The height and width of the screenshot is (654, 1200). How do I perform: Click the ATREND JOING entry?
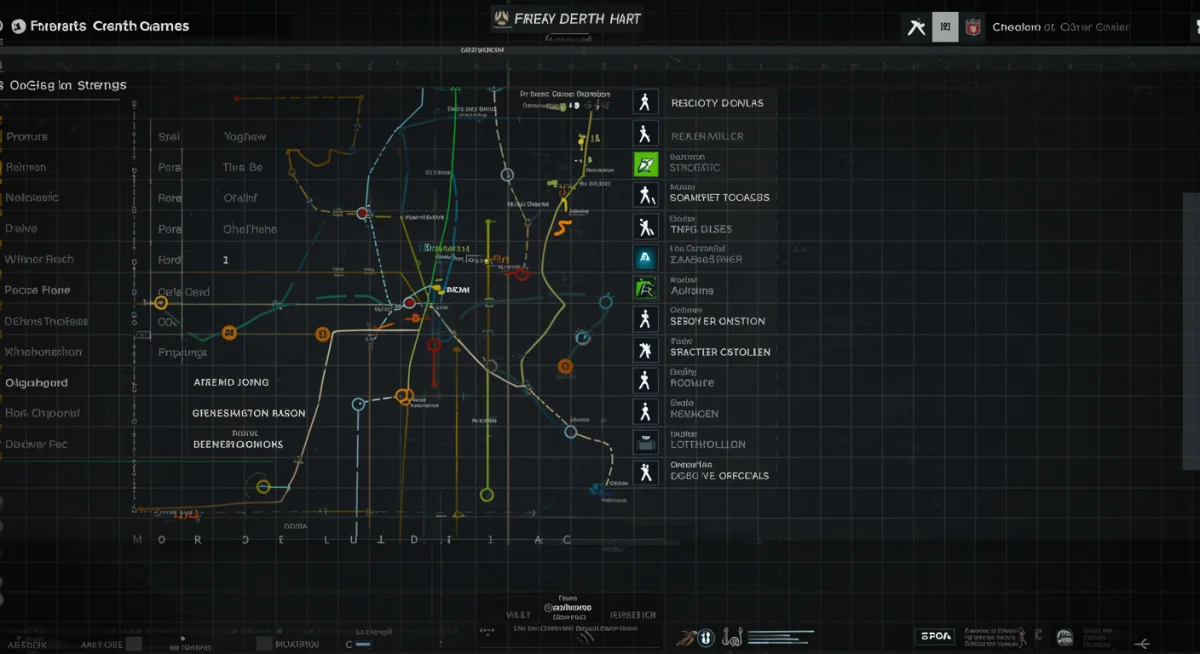coord(231,382)
